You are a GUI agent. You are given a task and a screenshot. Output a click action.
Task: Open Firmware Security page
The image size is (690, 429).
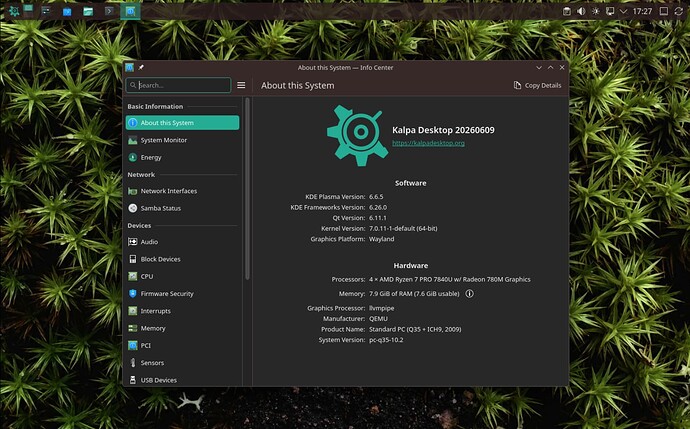pos(182,293)
